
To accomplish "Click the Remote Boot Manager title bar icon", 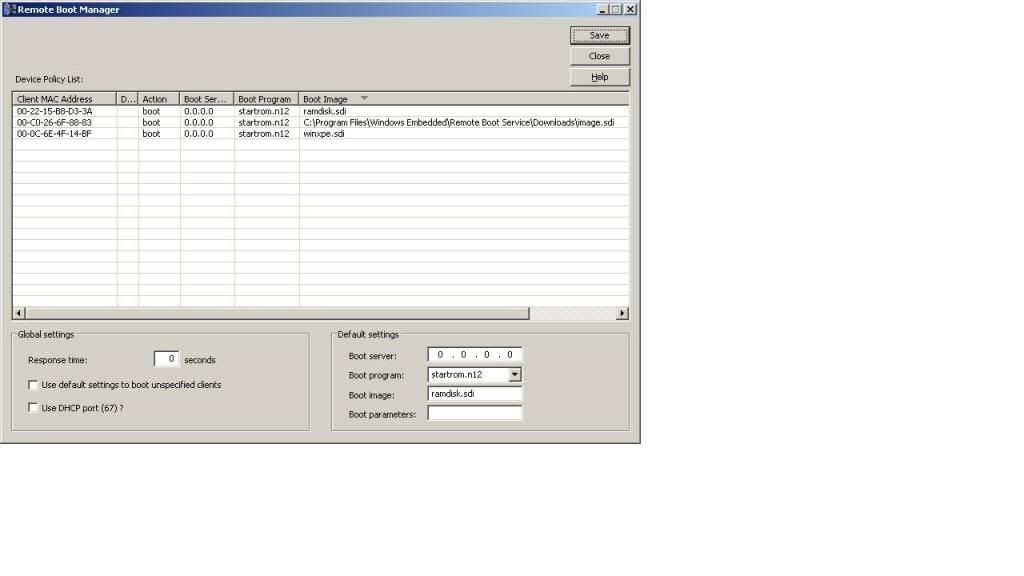I will [x=9, y=9].
